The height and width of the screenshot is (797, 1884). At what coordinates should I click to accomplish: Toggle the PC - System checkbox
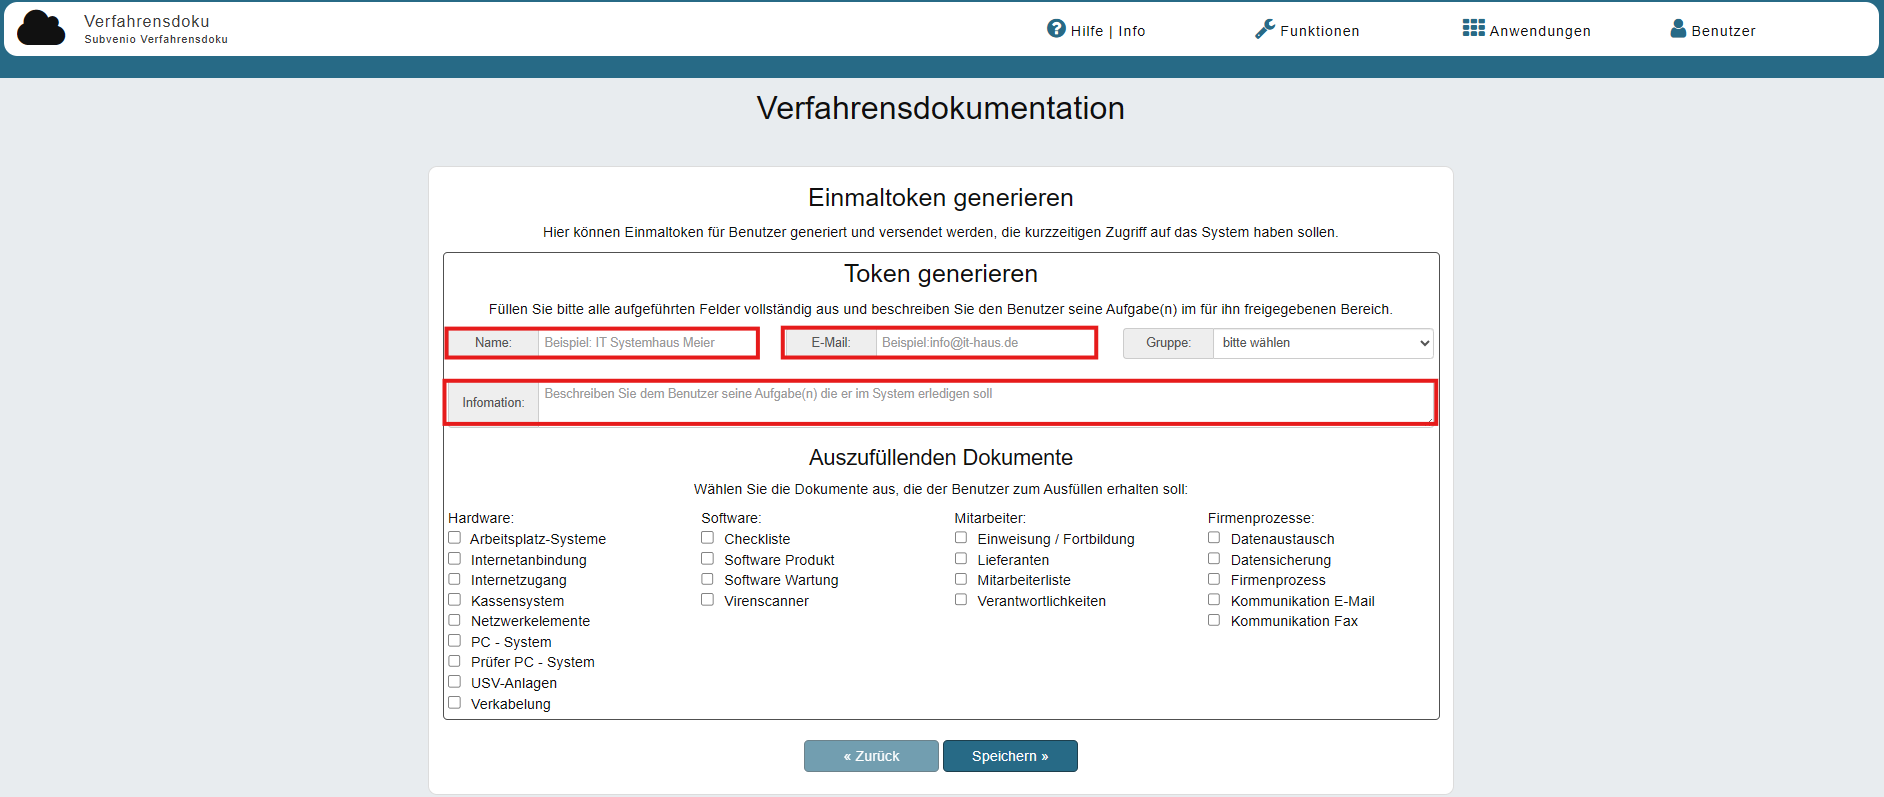[x=455, y=641]
